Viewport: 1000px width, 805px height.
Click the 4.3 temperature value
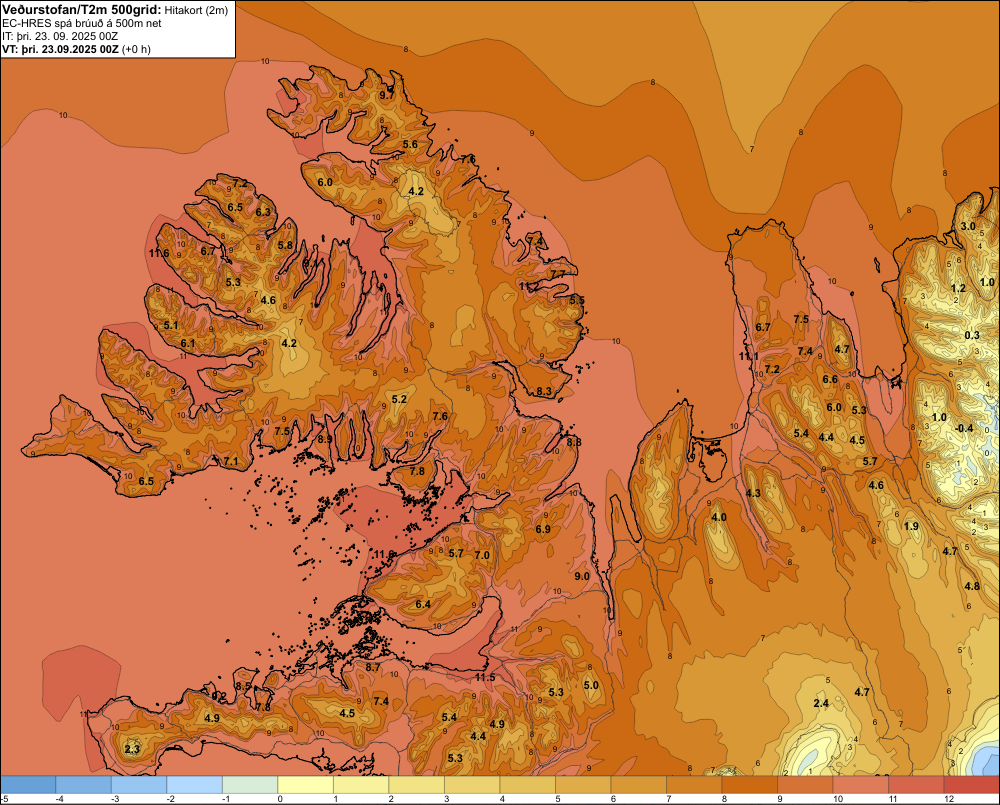coord(753,493)
